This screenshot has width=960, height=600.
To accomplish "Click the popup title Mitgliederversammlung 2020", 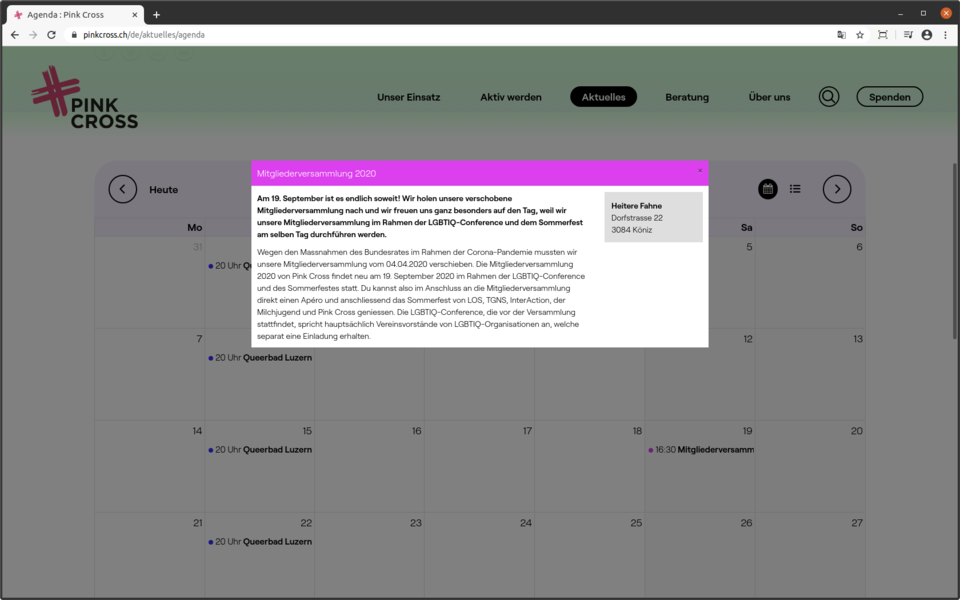I will (317, 173).
